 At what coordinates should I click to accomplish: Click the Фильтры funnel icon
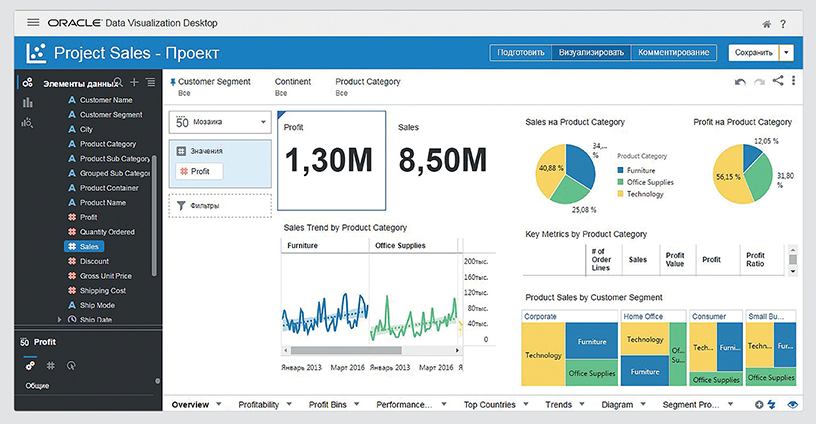[x=181, y=205]
